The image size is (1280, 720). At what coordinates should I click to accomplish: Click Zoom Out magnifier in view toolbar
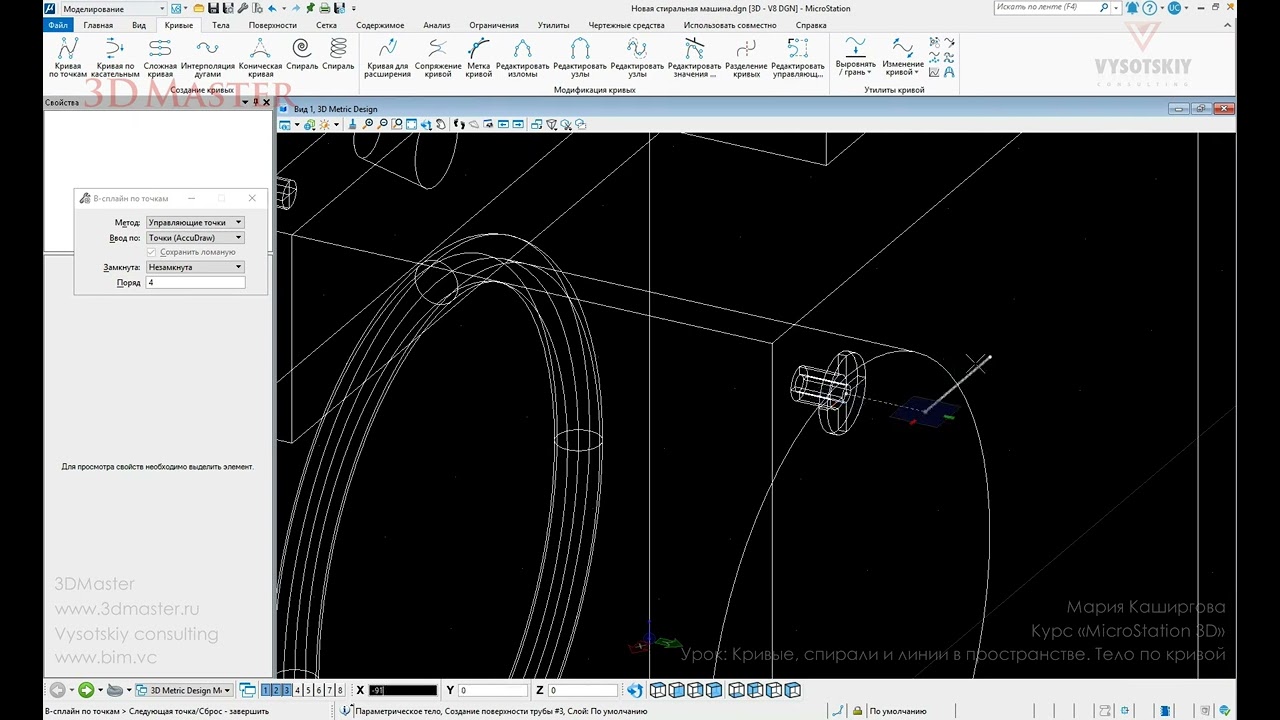(382, 124)
